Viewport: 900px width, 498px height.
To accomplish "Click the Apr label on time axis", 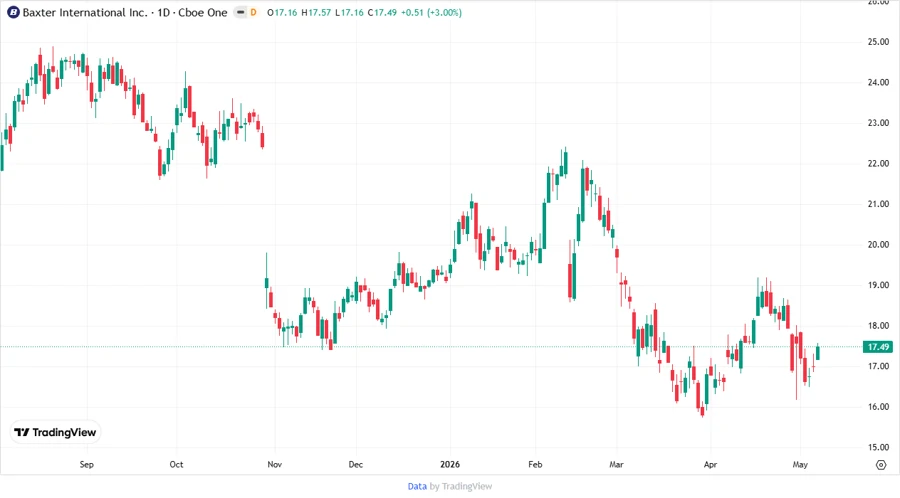I will coord(710,464).
